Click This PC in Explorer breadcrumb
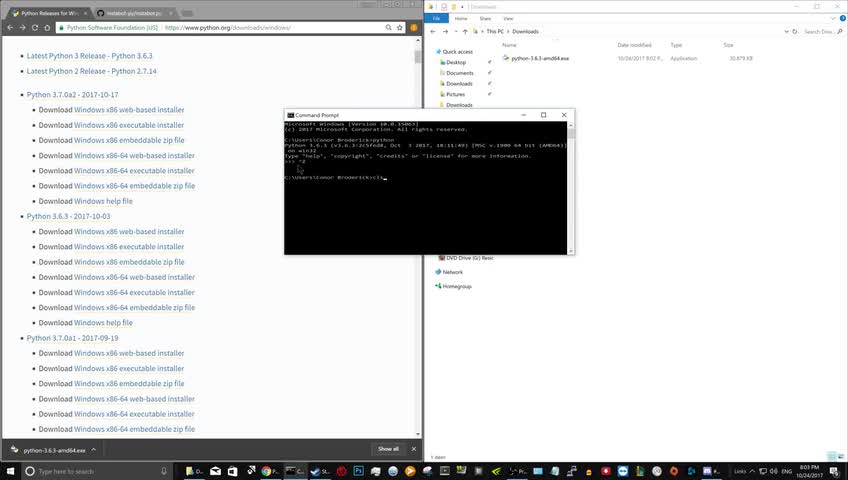Viewport: 848px width, 480px height. click(495, 32)
